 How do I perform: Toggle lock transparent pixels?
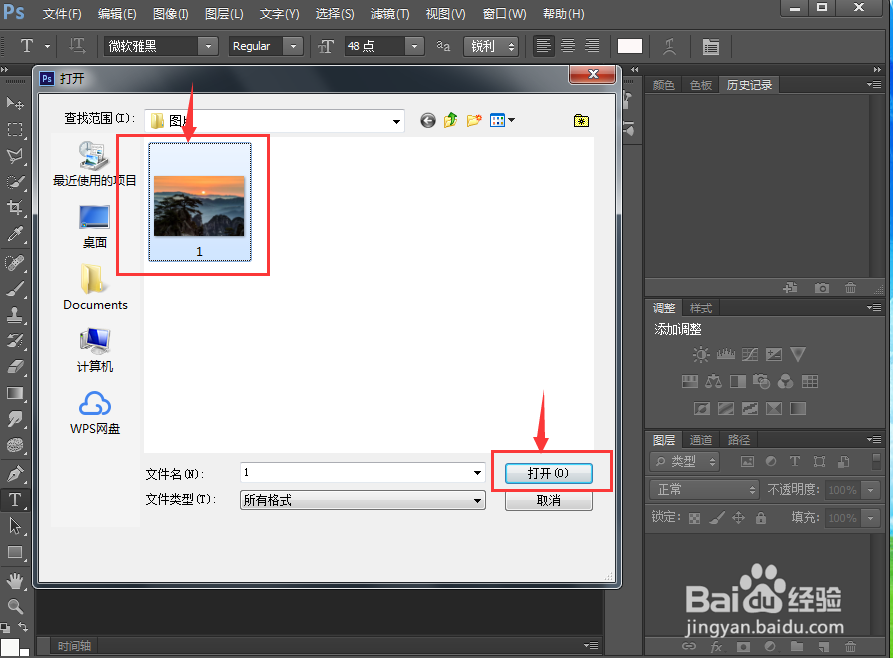694,518
